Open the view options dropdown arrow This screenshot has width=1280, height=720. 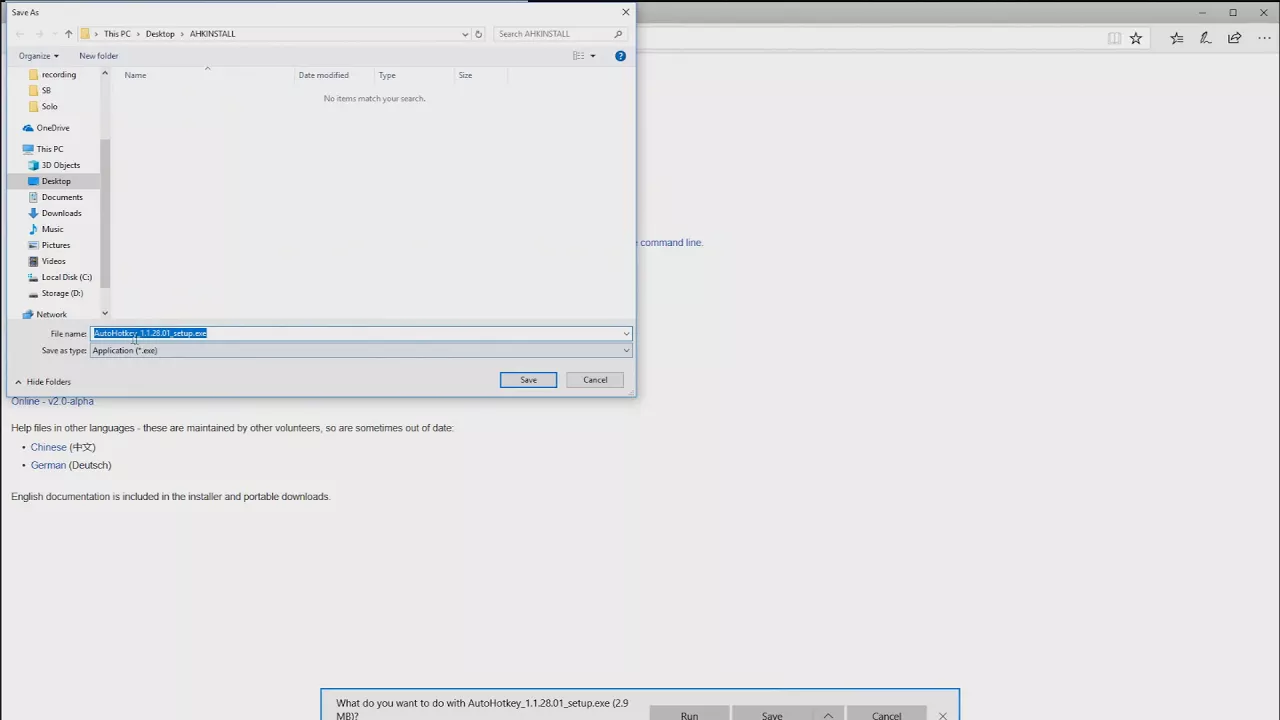(592, 56)
